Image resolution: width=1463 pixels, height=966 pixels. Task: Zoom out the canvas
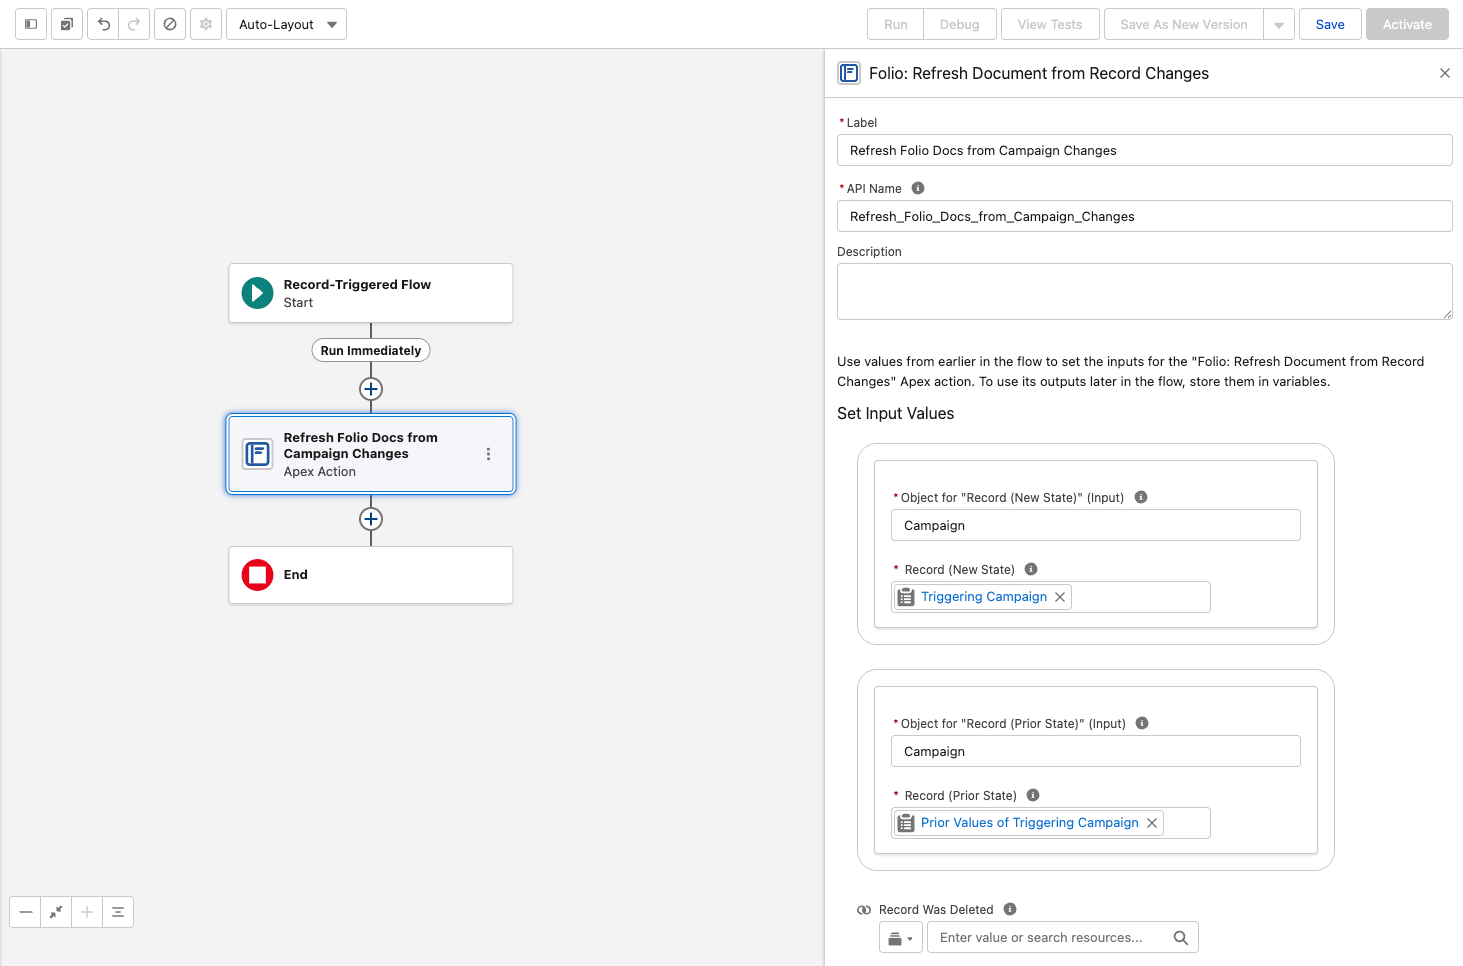tap(26, 912)
